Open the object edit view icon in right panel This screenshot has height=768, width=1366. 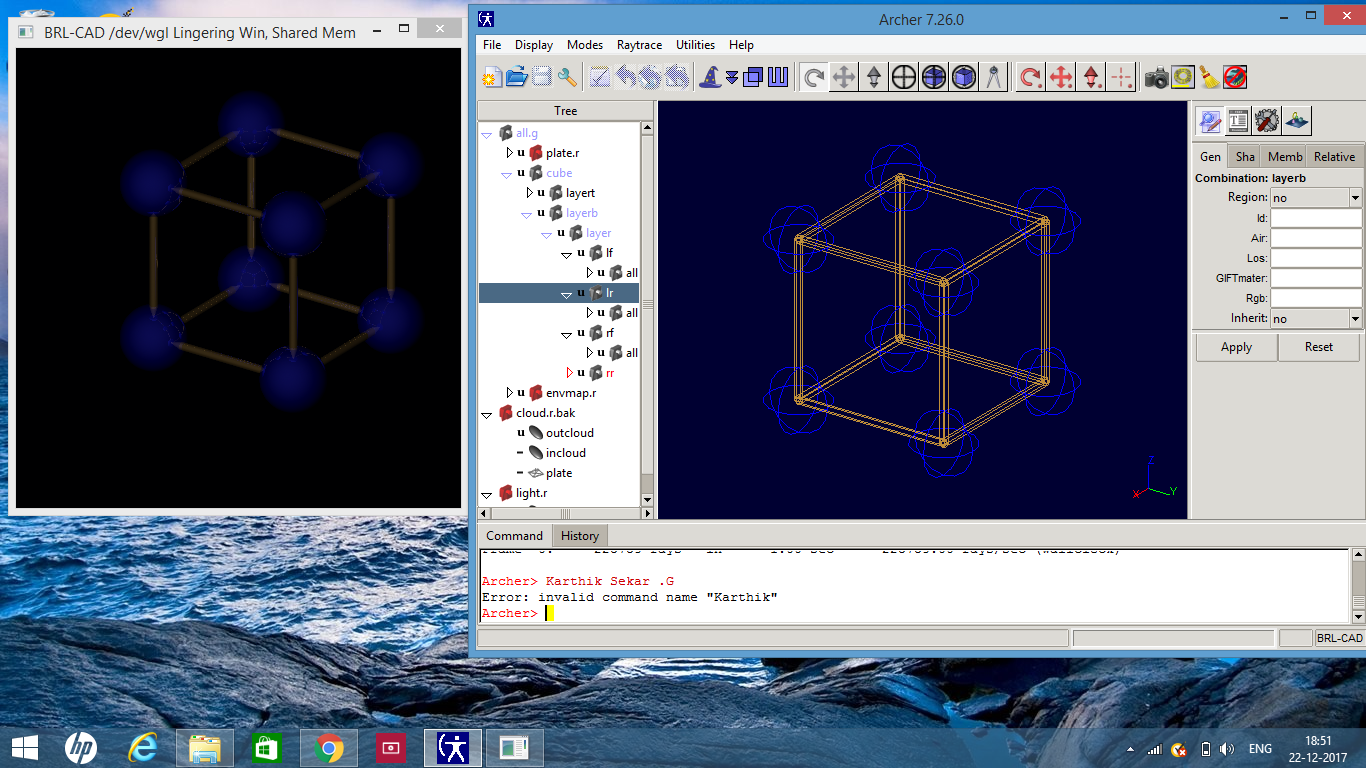(1210, 121)
